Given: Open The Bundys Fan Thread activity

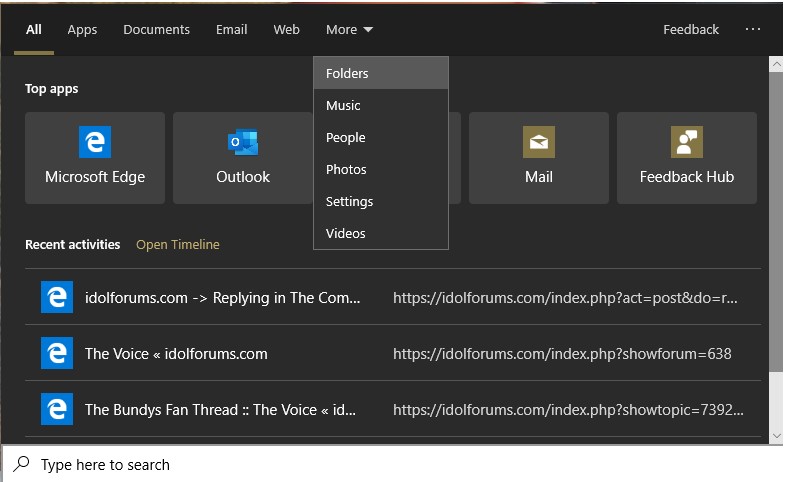Looking at the screenshot, I should point(393,409).
